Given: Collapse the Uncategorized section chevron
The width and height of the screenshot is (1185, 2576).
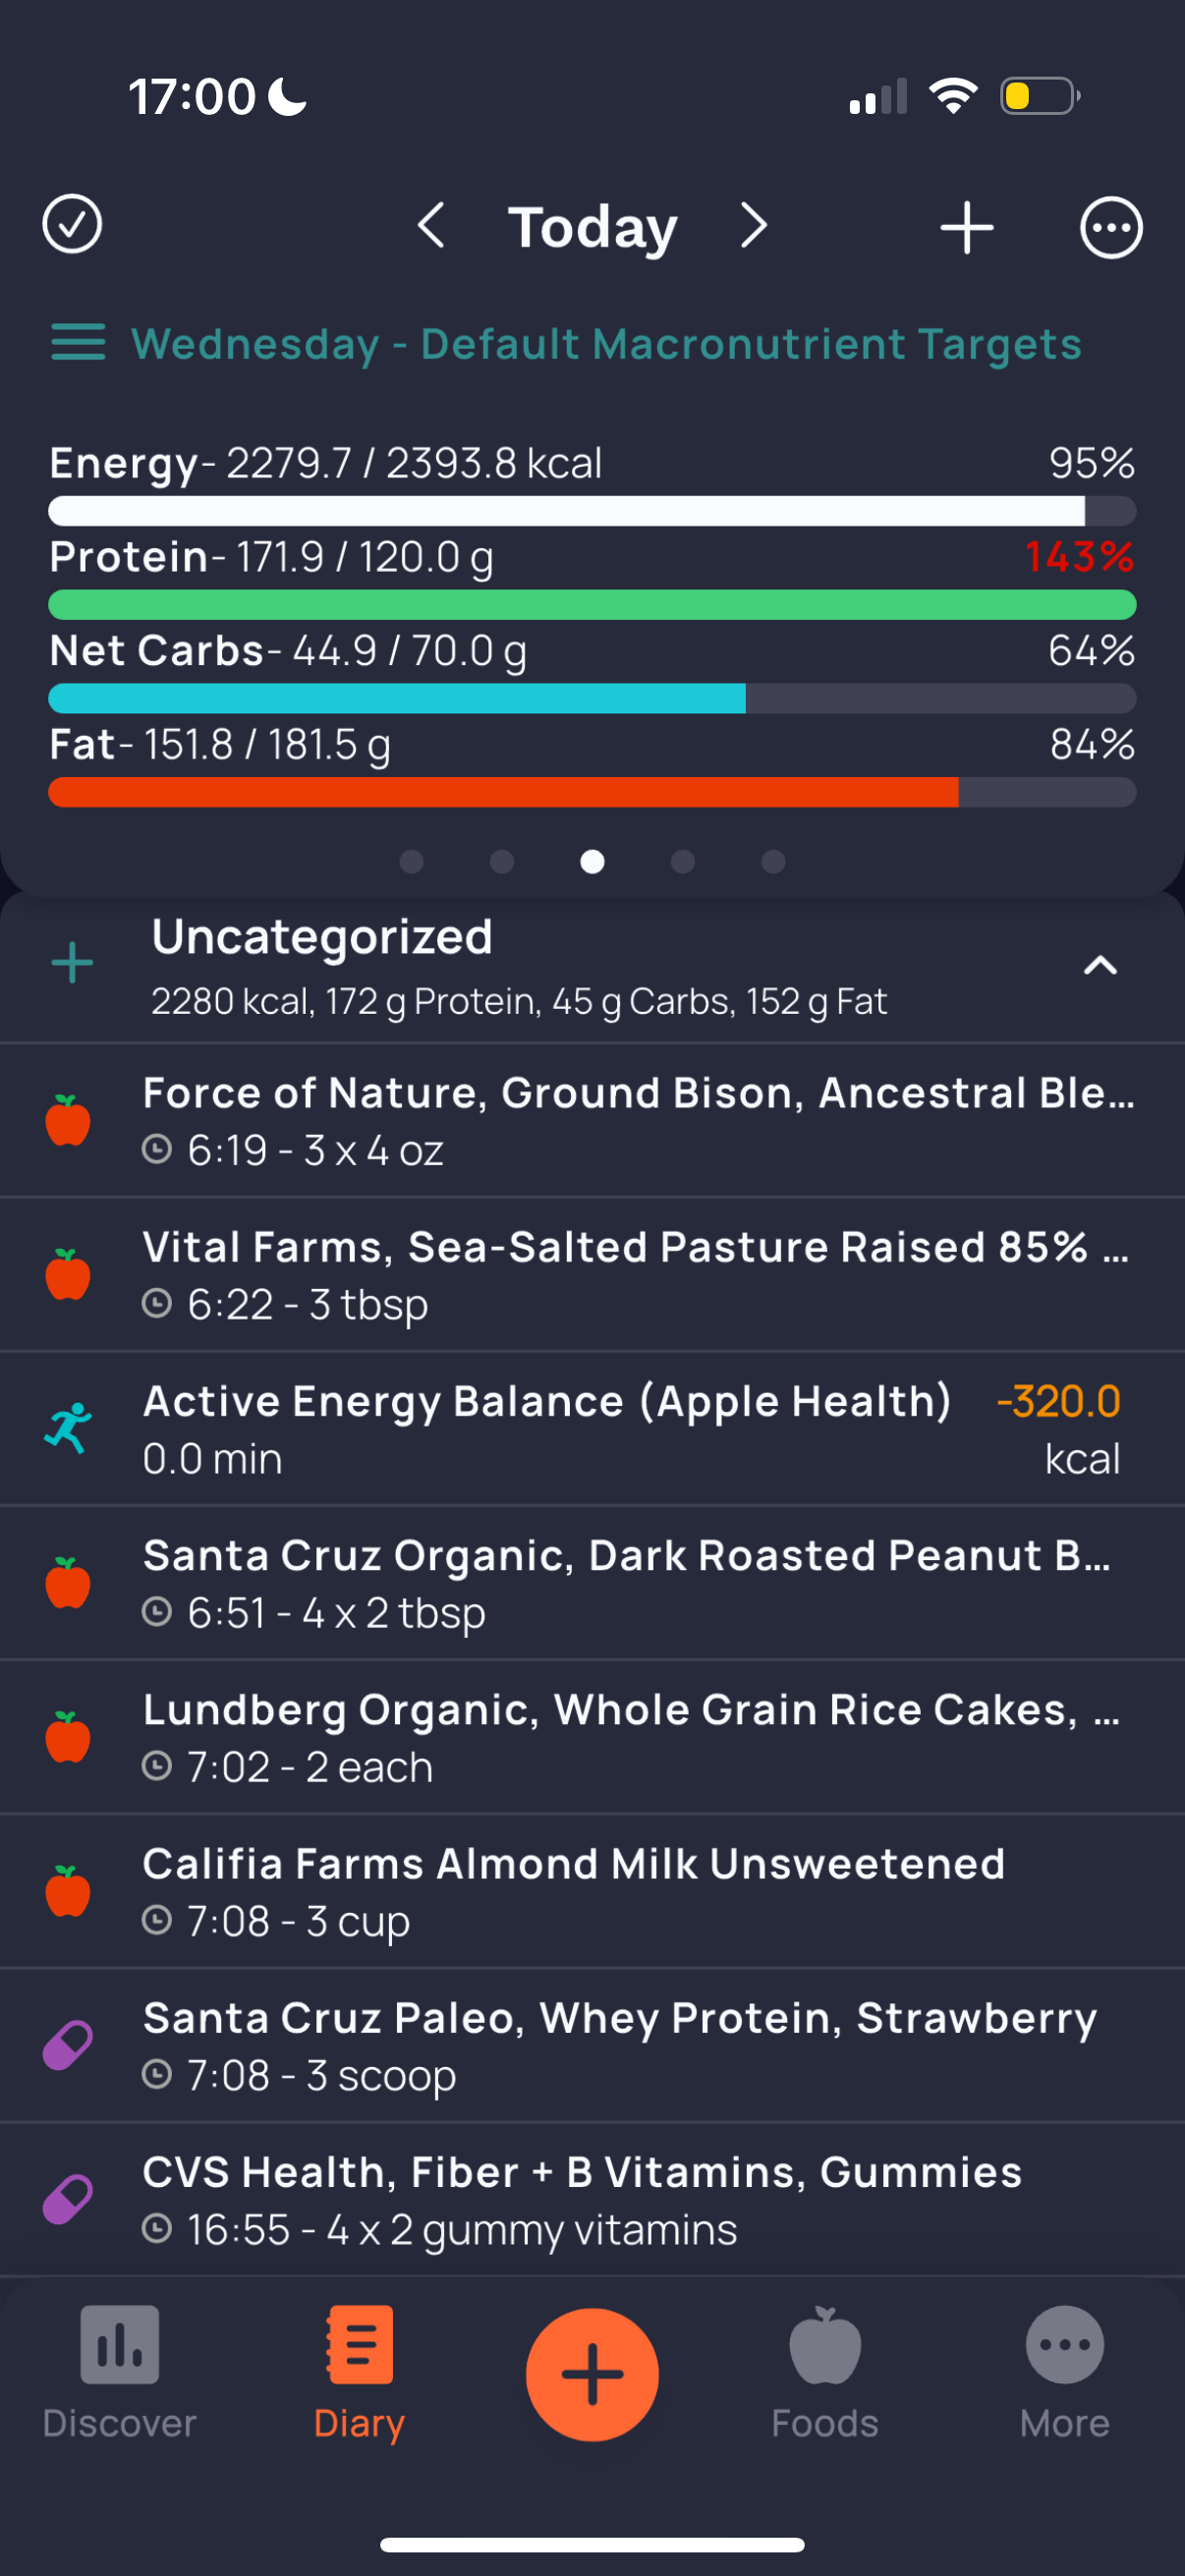Looking at the screenshot, I should [x=1100, y=965].
